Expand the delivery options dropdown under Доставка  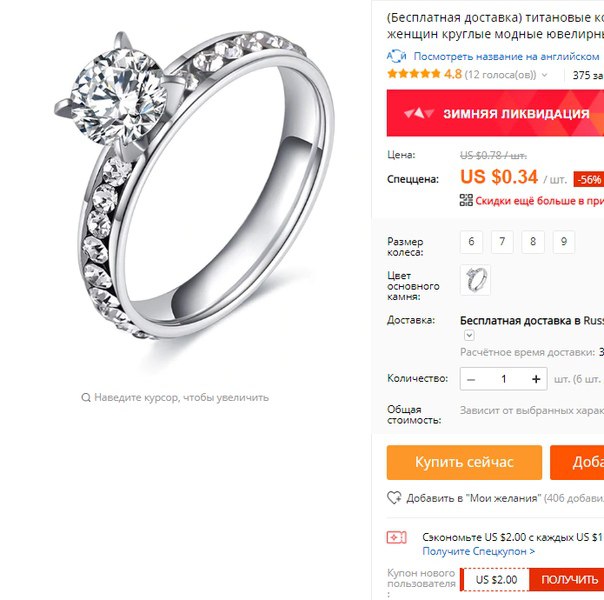(x=469, y=335)
